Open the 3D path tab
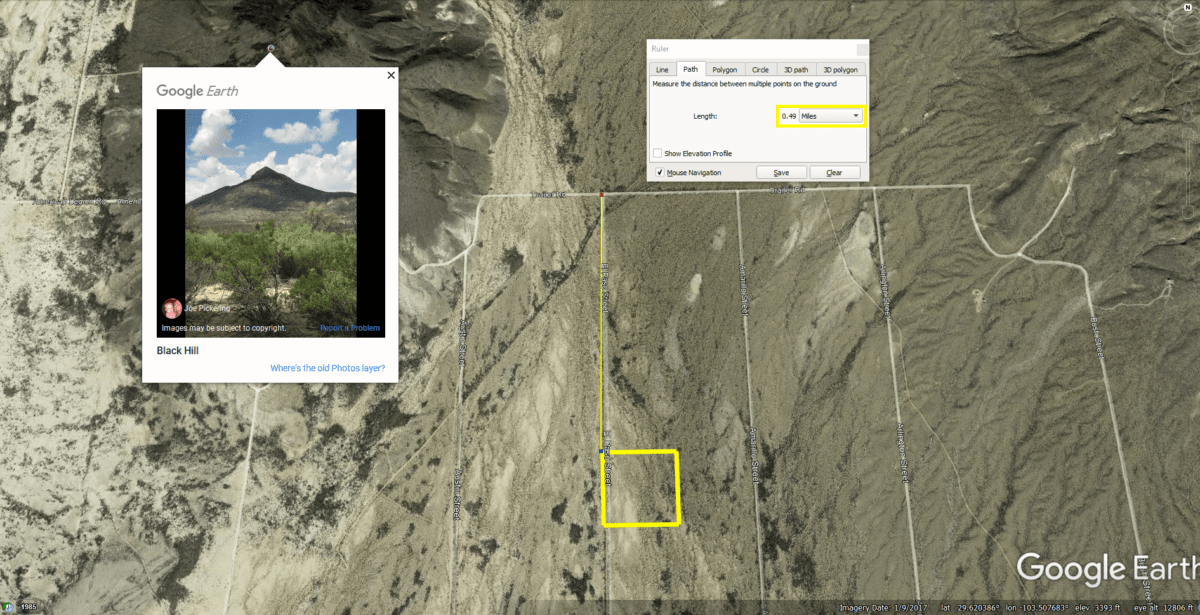Viewport: 1200px width, 615px height. pos(797,70)
